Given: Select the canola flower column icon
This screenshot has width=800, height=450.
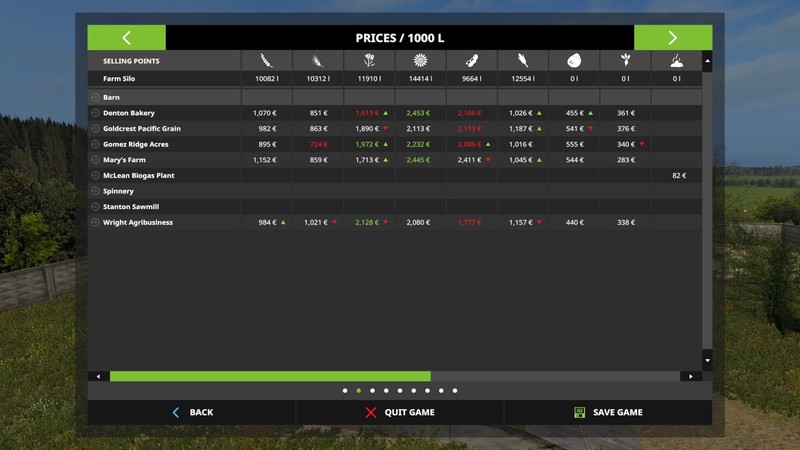Looking at the screenshot, I should (369, 61).
